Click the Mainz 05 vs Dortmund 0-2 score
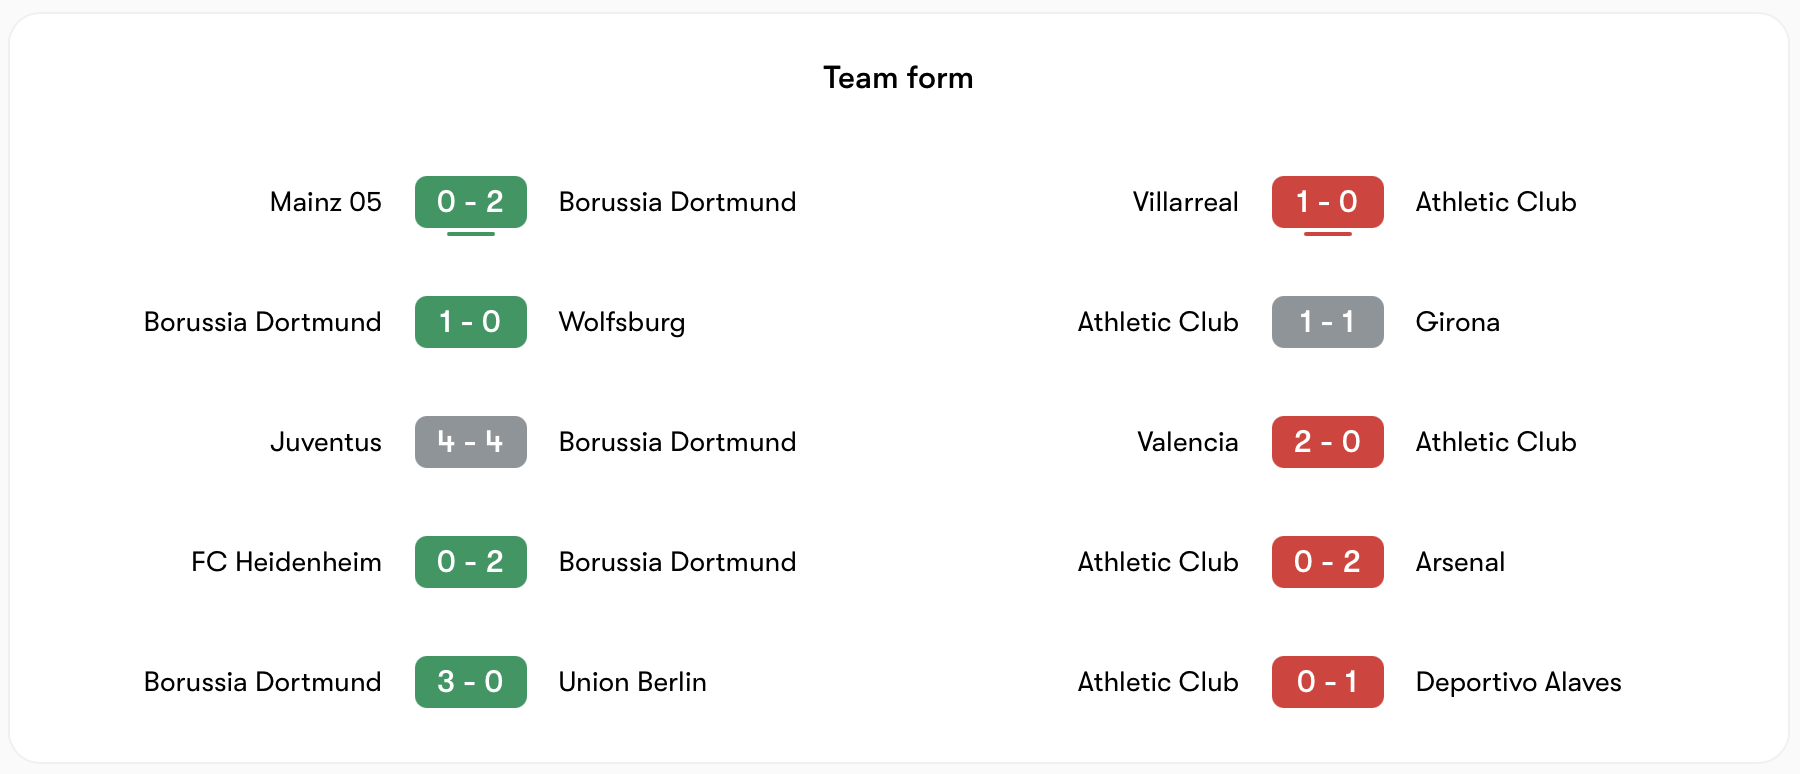This screenshot has height=774, width=1800. tap(470, 202)
